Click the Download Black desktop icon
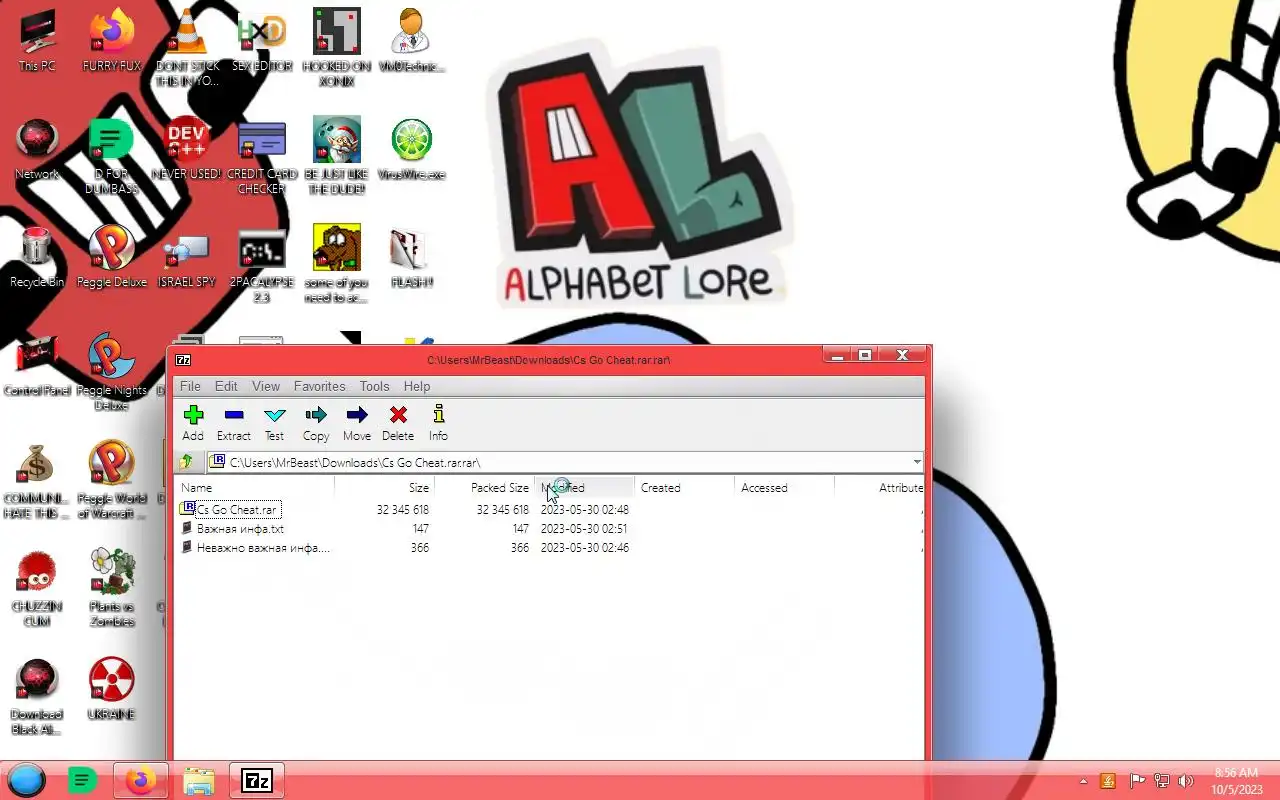The width and height of the screenshot is (1280, 800). (37, 696)
